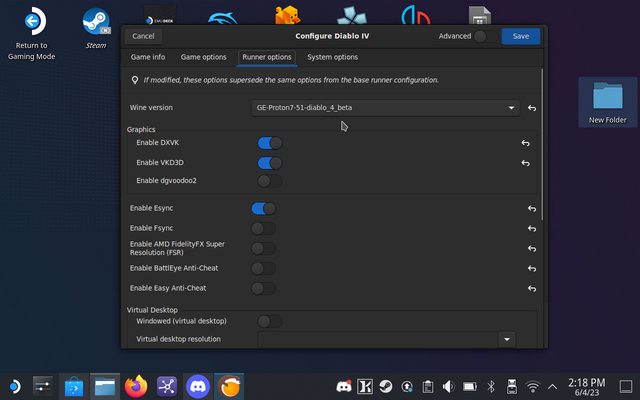The image size is (640, 400).
Task: Switch to the System options tab
Action: (332, 57)
